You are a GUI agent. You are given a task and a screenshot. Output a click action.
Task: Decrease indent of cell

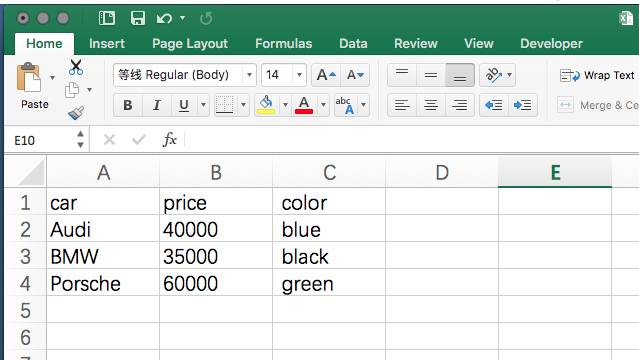click(x=494, y=106)
